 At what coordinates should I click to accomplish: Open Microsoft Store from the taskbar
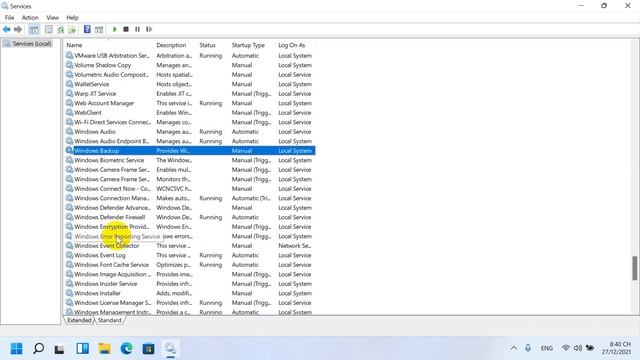[x=149, y=349]
